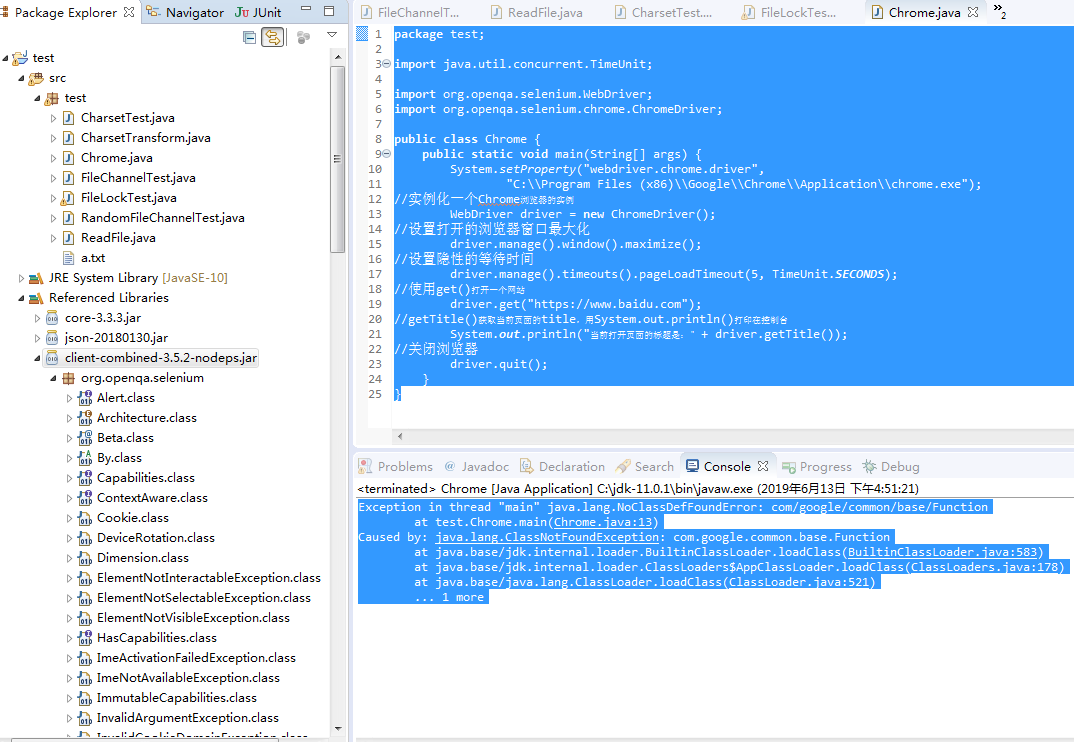Screen dimensions: 1074x742
Task: Close the Package Explorer tab
Action: point(129,12)
